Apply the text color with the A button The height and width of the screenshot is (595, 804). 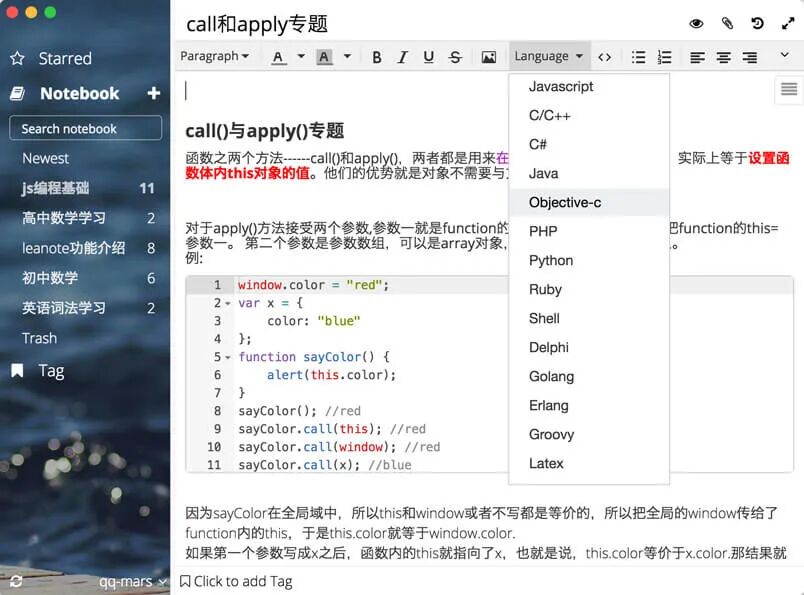tap(277, 57)
